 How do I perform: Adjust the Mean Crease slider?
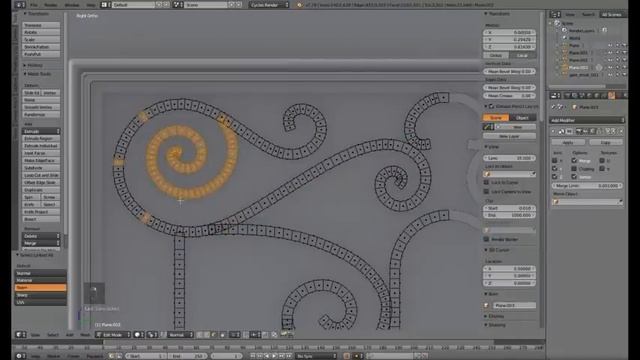click(x=509, y=96)
